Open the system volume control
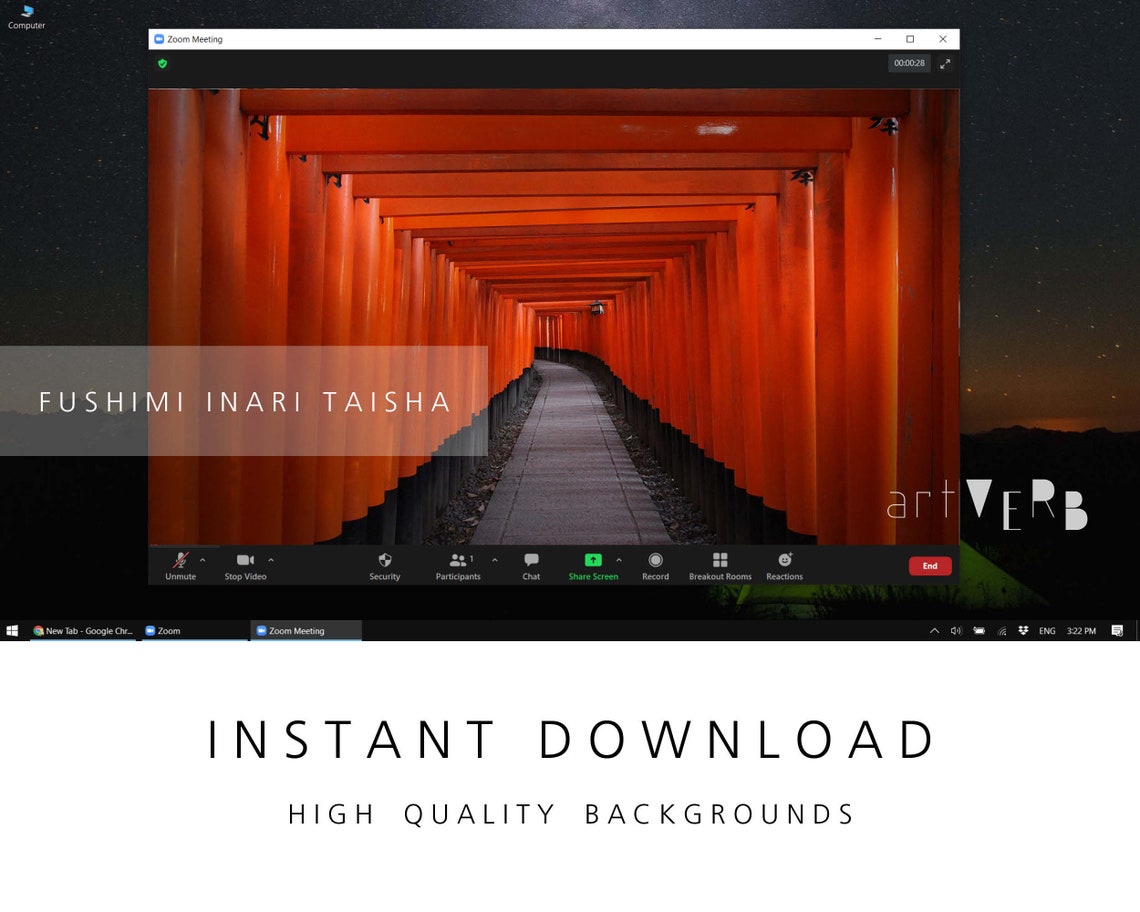This screenshot has height=912, width=1140. pos(955,631)
